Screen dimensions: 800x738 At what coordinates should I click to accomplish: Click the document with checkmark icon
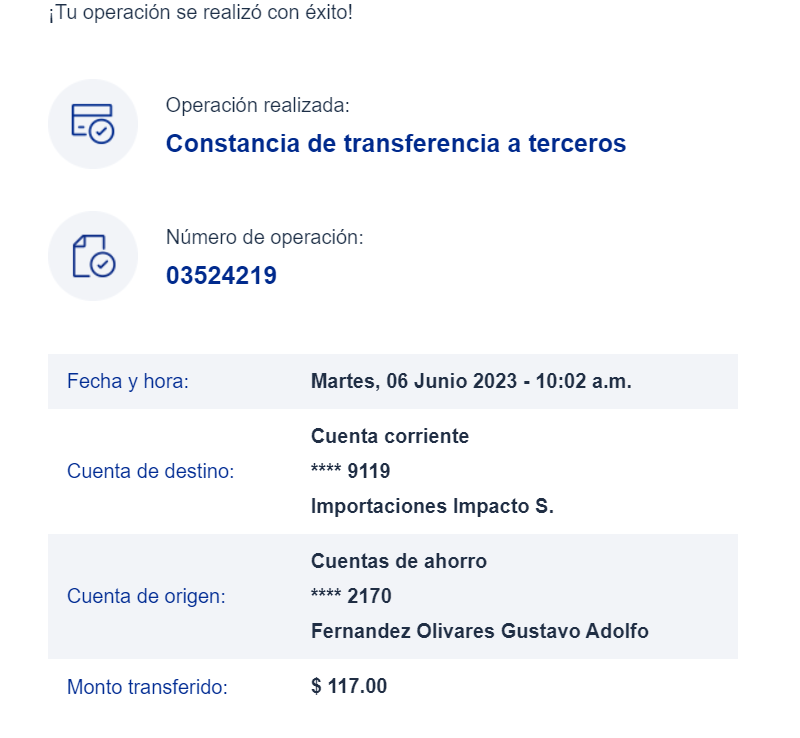point(93,256)
